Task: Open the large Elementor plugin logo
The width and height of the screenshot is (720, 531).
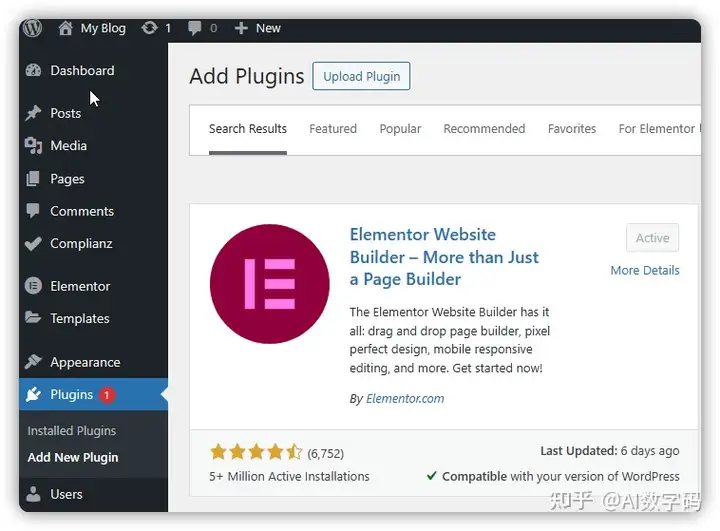Action: pyautogui.click(x=270, y=284)
